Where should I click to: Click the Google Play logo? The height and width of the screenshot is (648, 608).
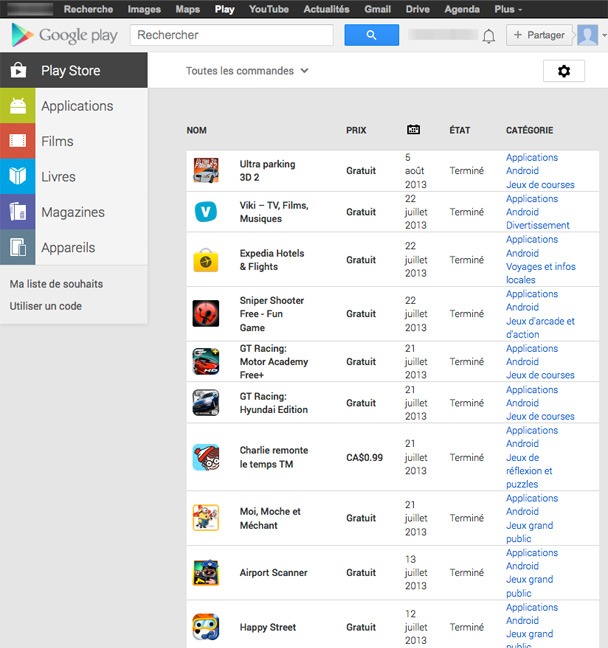point(64,35)
